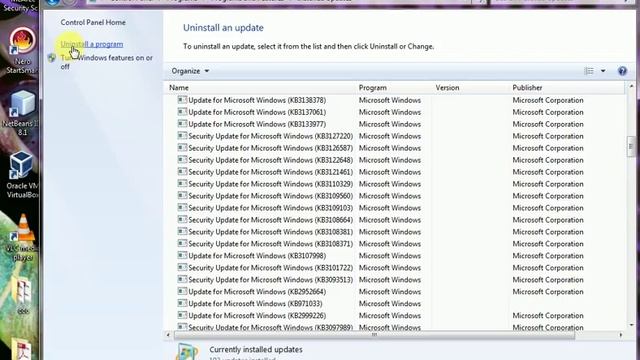Click the horizontal scrollbar left arrow
The width and height of the screenshot is (640, 360).
168,335
